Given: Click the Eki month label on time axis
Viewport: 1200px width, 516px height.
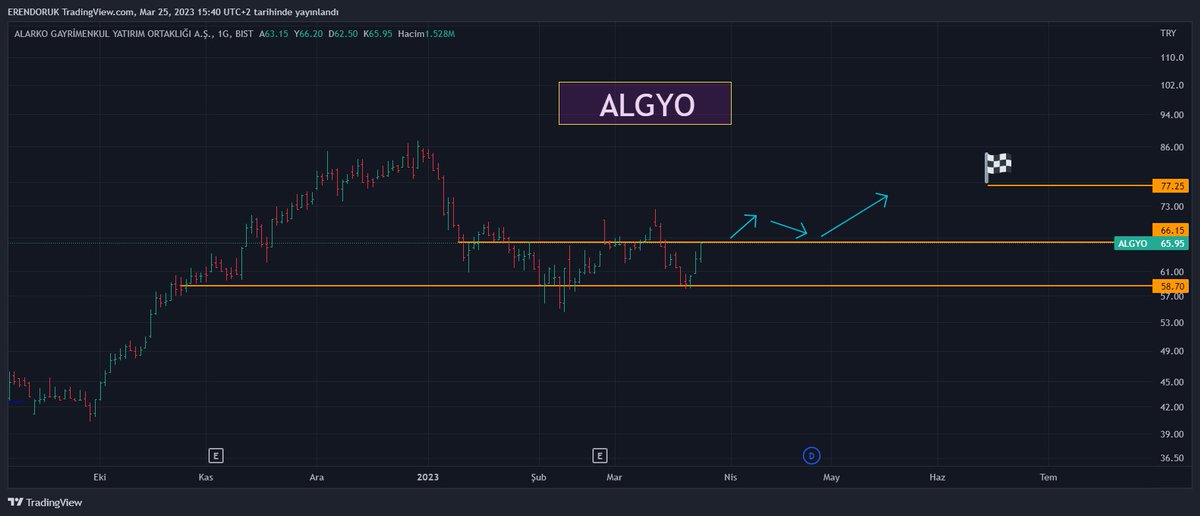Looking at the screenshot, I should click(x=98, y=478).
